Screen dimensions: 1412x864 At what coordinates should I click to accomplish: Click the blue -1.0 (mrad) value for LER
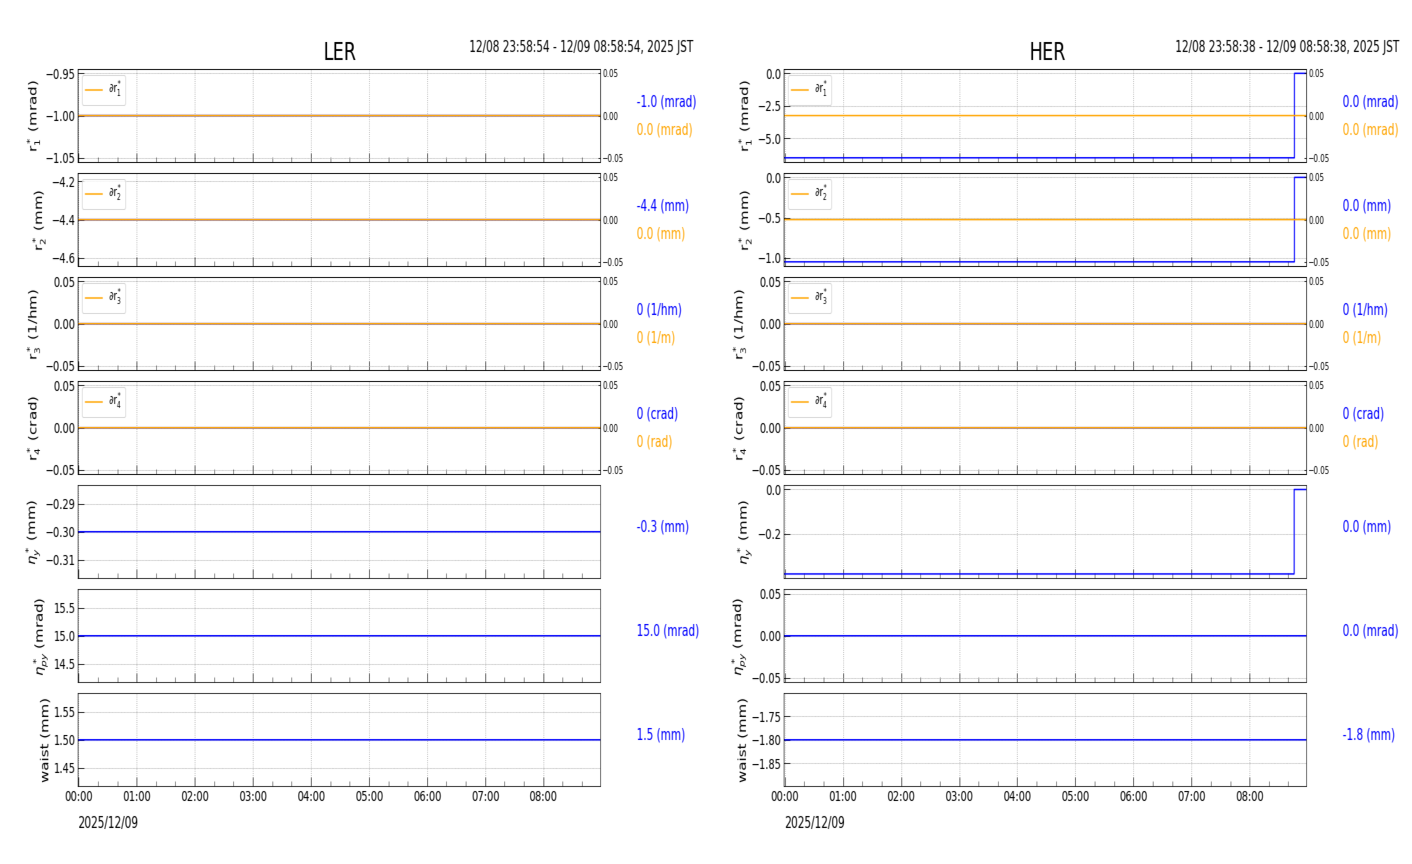pyautogui.click(x=666, y=102)
